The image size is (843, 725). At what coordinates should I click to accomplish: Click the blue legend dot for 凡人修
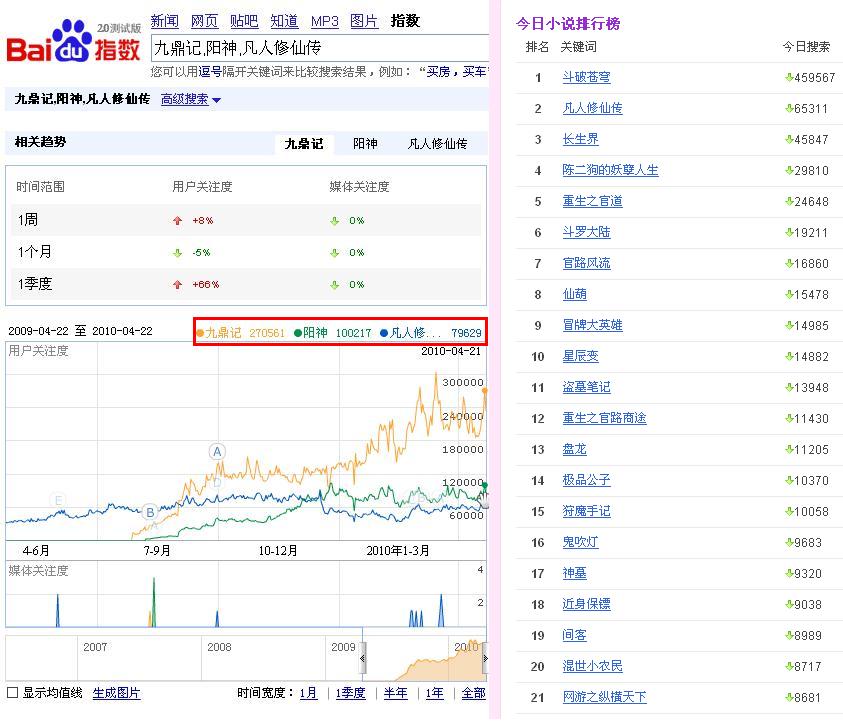pos(384,333)
